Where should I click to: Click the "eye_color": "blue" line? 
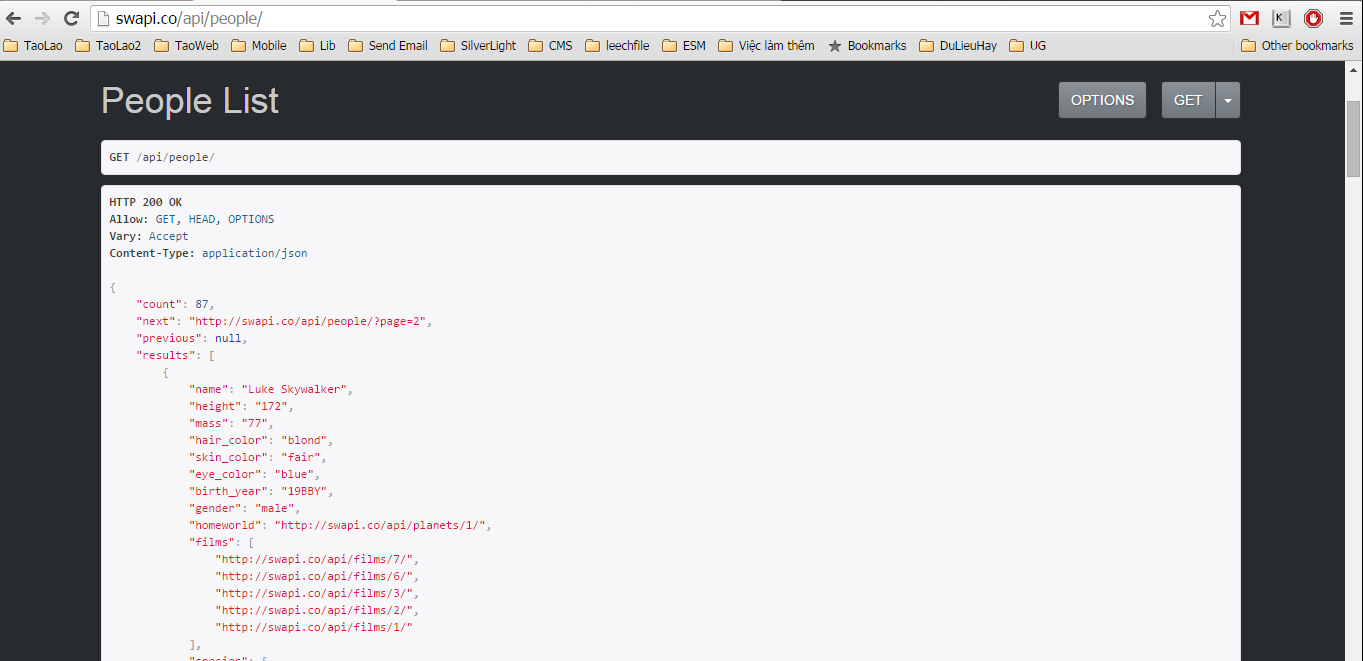254,474
